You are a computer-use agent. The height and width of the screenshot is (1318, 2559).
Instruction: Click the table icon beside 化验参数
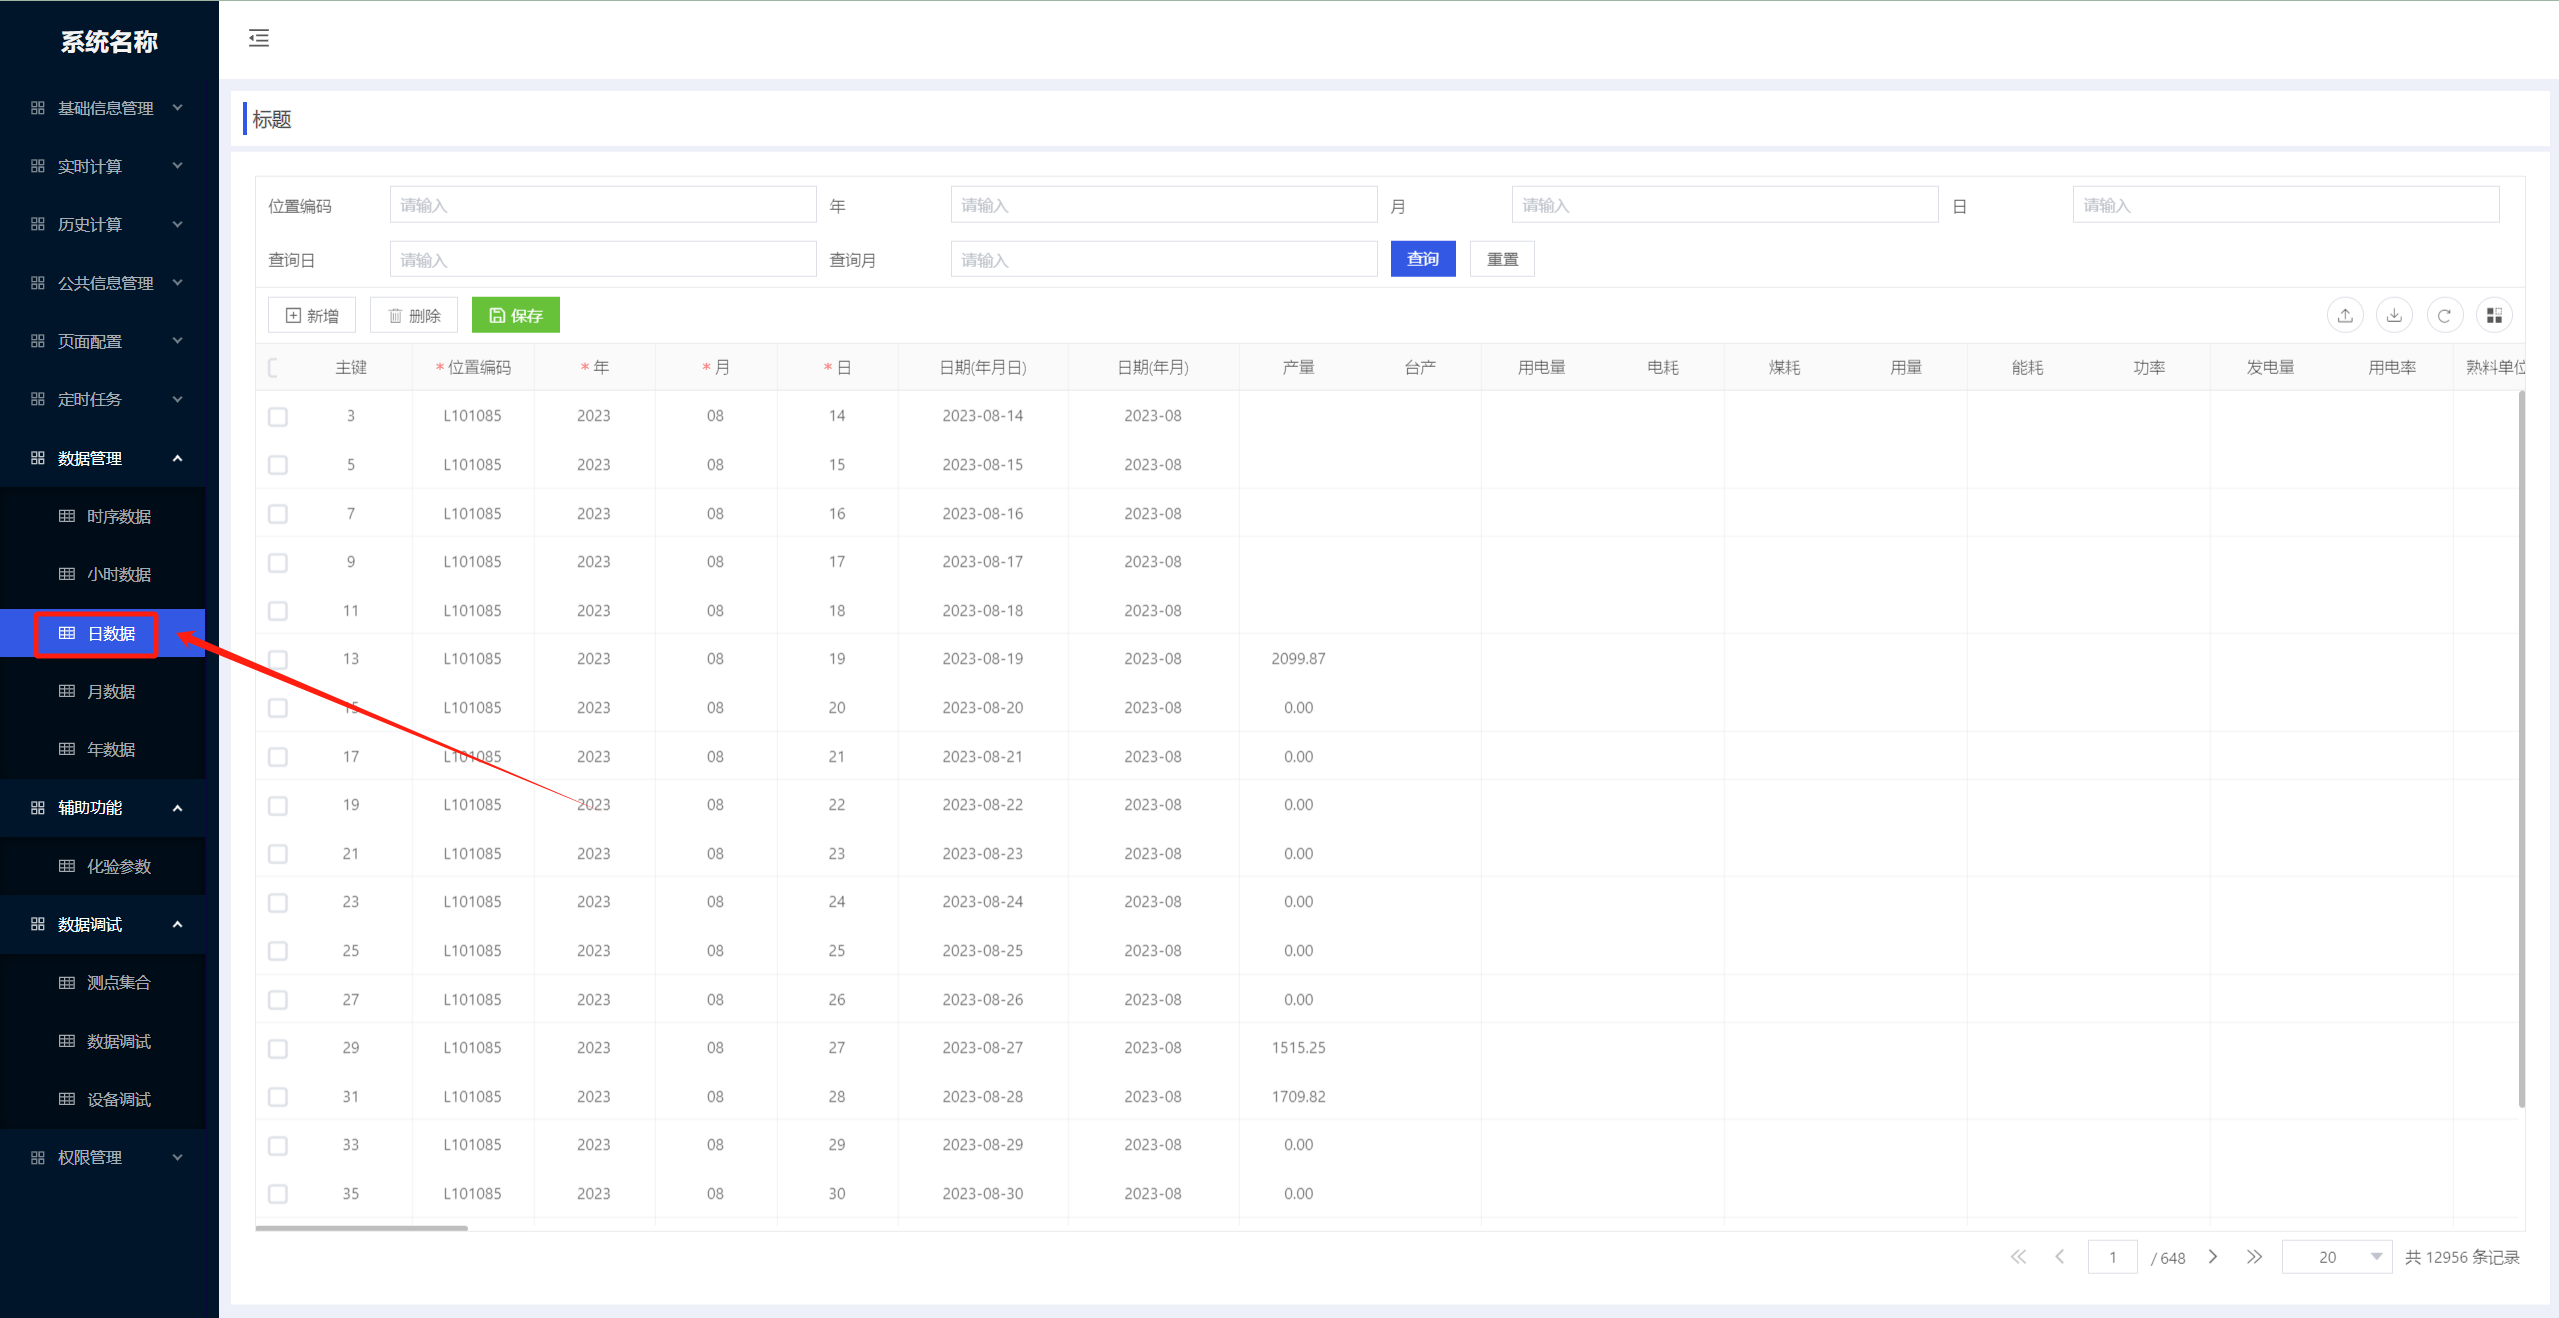coord(67,866)
